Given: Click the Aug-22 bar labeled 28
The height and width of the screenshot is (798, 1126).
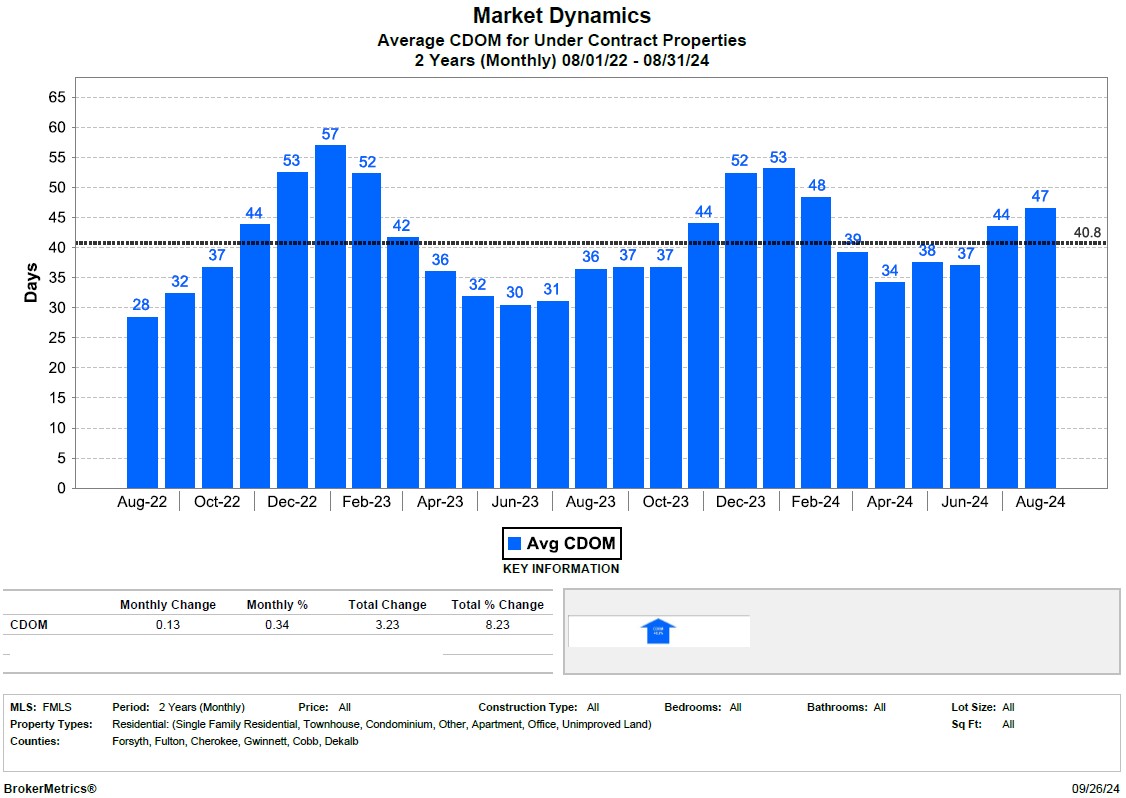Looking at the screenshot, I should coord(142,402).
